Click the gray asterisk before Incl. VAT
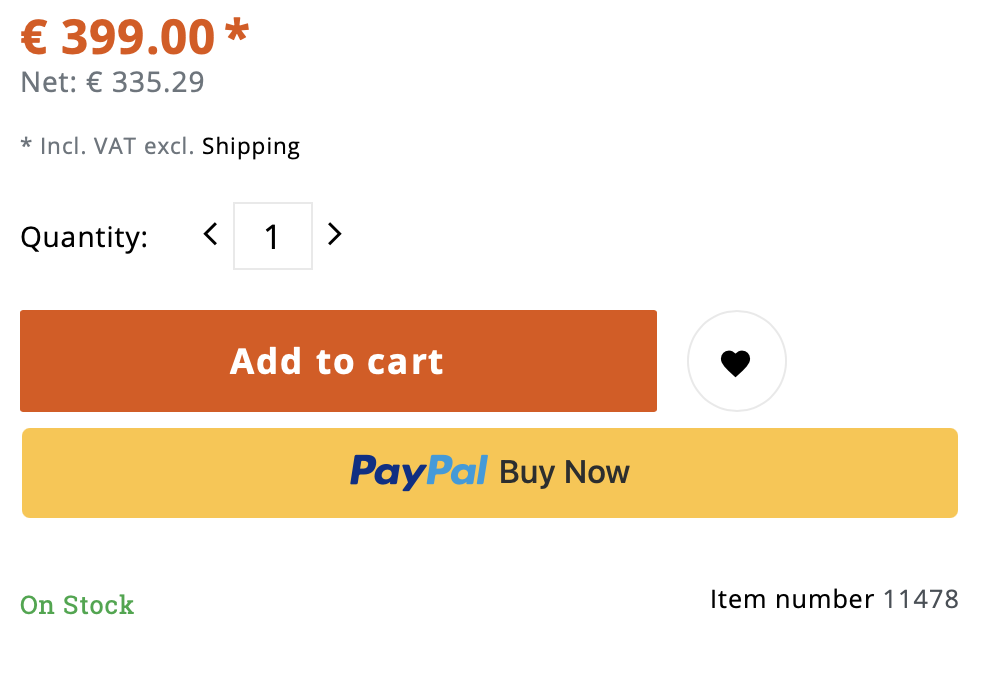This screenshot has height=674, width=996. pyautogui.click(x=26, y=145)
